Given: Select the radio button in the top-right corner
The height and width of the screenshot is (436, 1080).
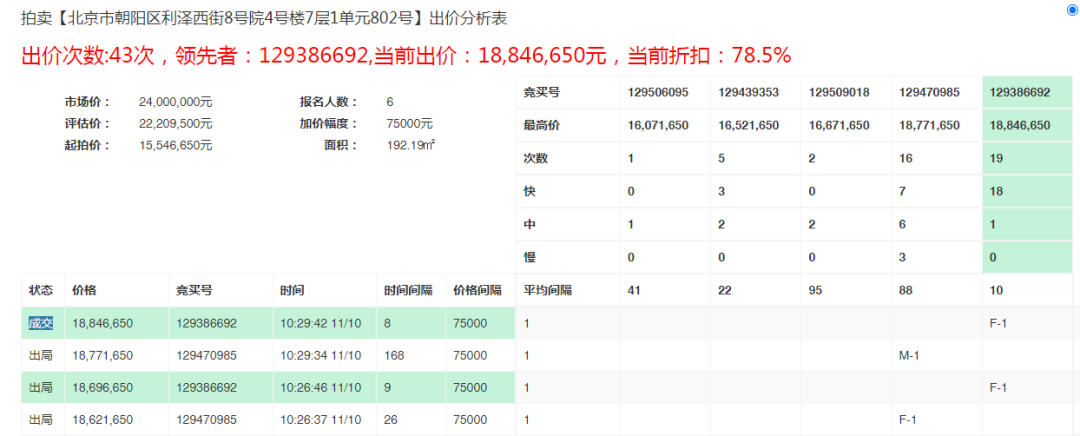Looking at the screenshot, I should pos(1073,10).
